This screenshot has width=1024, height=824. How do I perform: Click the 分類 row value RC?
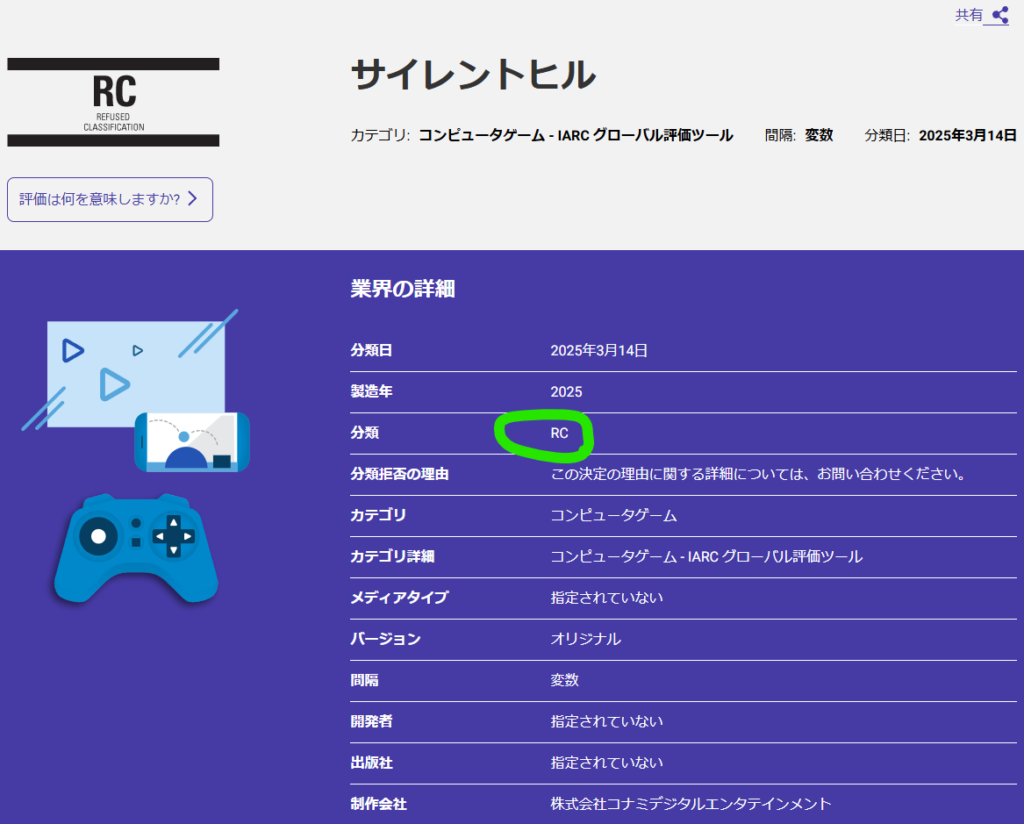(560, 433)
